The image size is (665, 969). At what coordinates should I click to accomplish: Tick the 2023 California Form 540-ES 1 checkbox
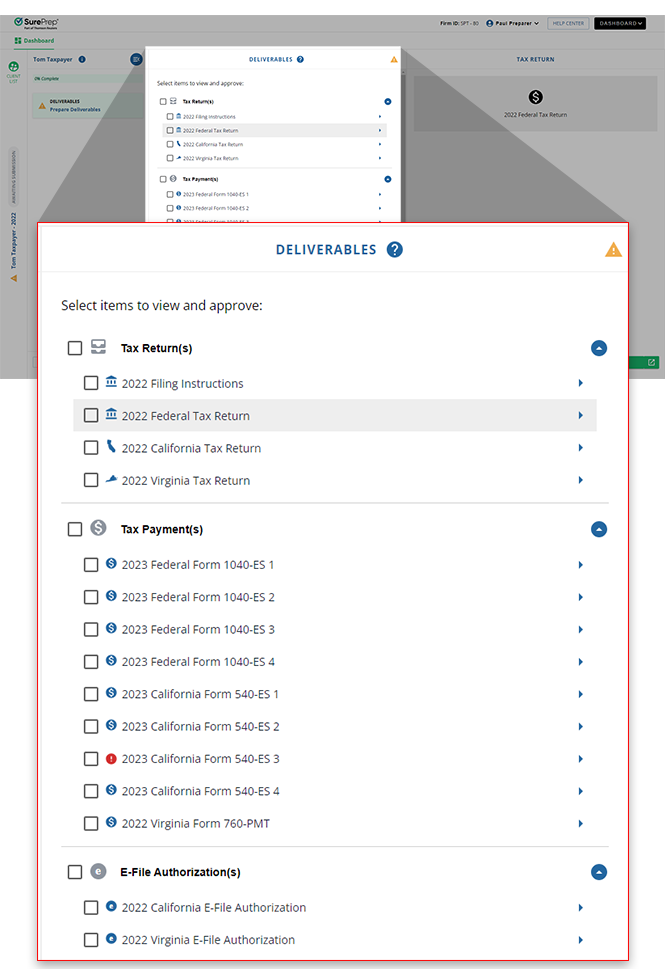click(91, 694)
